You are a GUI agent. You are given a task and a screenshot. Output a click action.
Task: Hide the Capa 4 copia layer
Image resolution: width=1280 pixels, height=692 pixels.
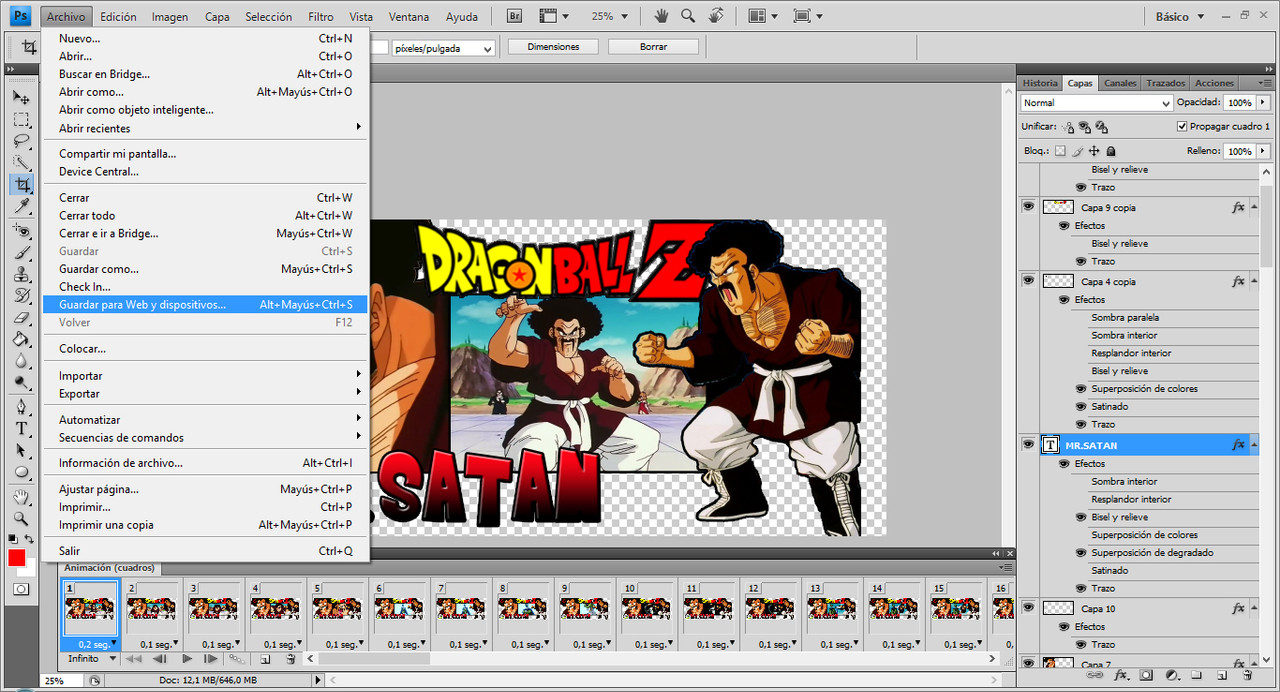(1028, 280)
